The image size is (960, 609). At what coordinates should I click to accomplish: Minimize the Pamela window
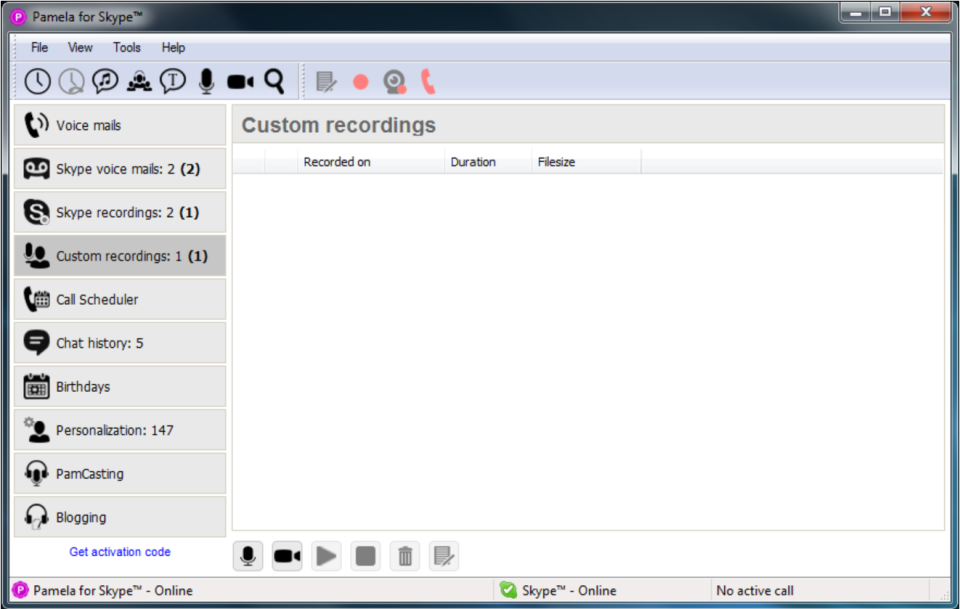coord(856,12)
